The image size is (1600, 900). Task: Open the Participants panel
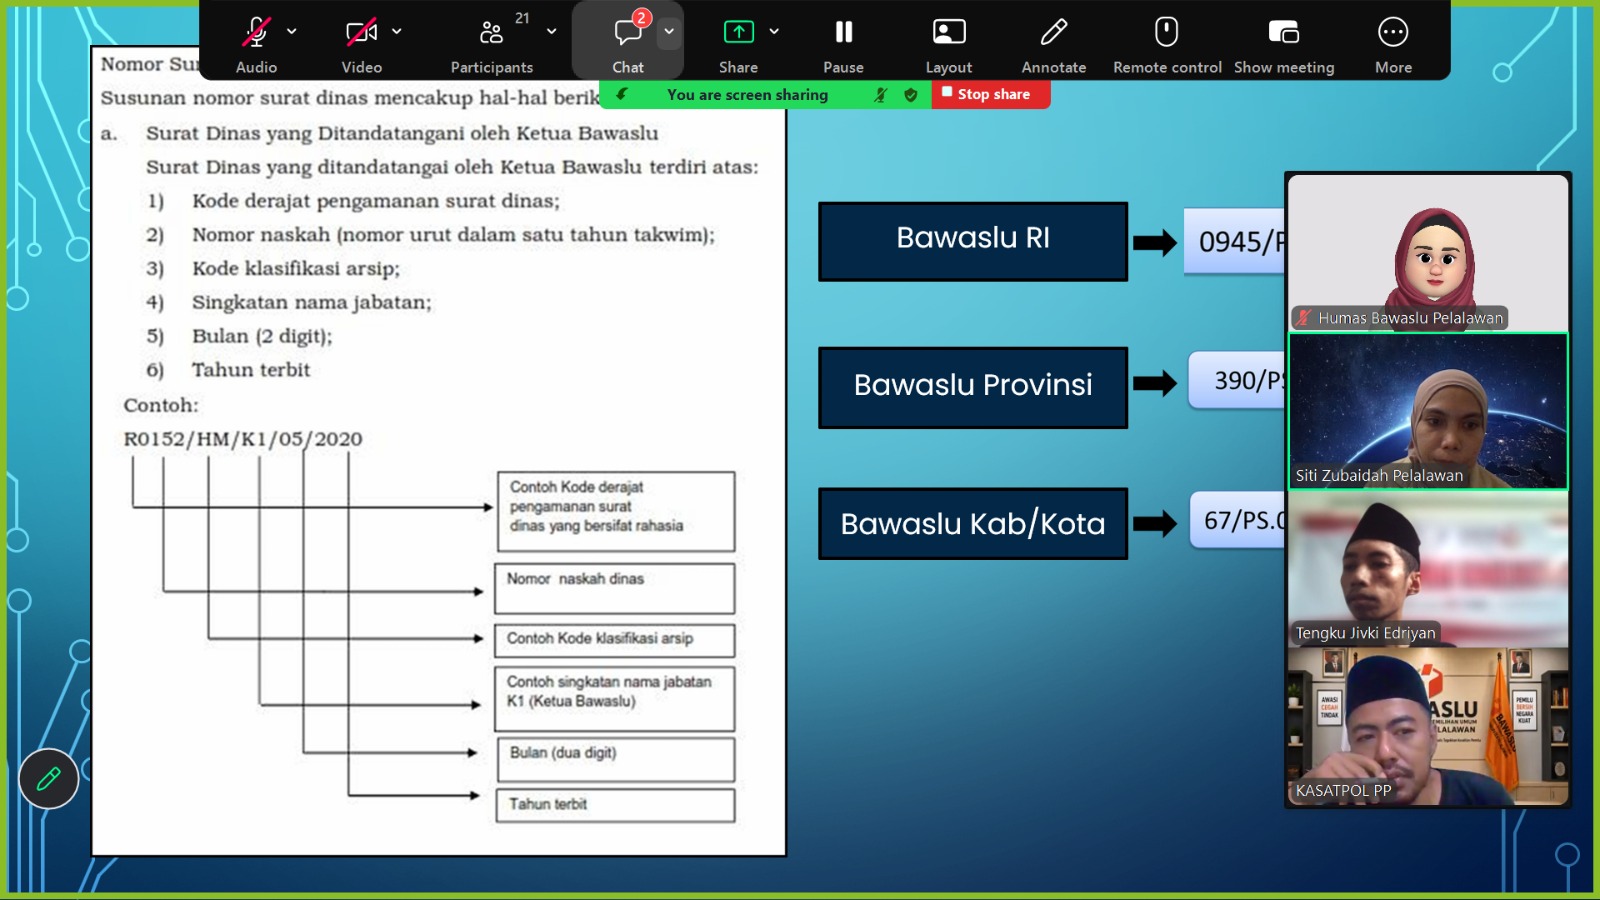[x=491, y=41]
